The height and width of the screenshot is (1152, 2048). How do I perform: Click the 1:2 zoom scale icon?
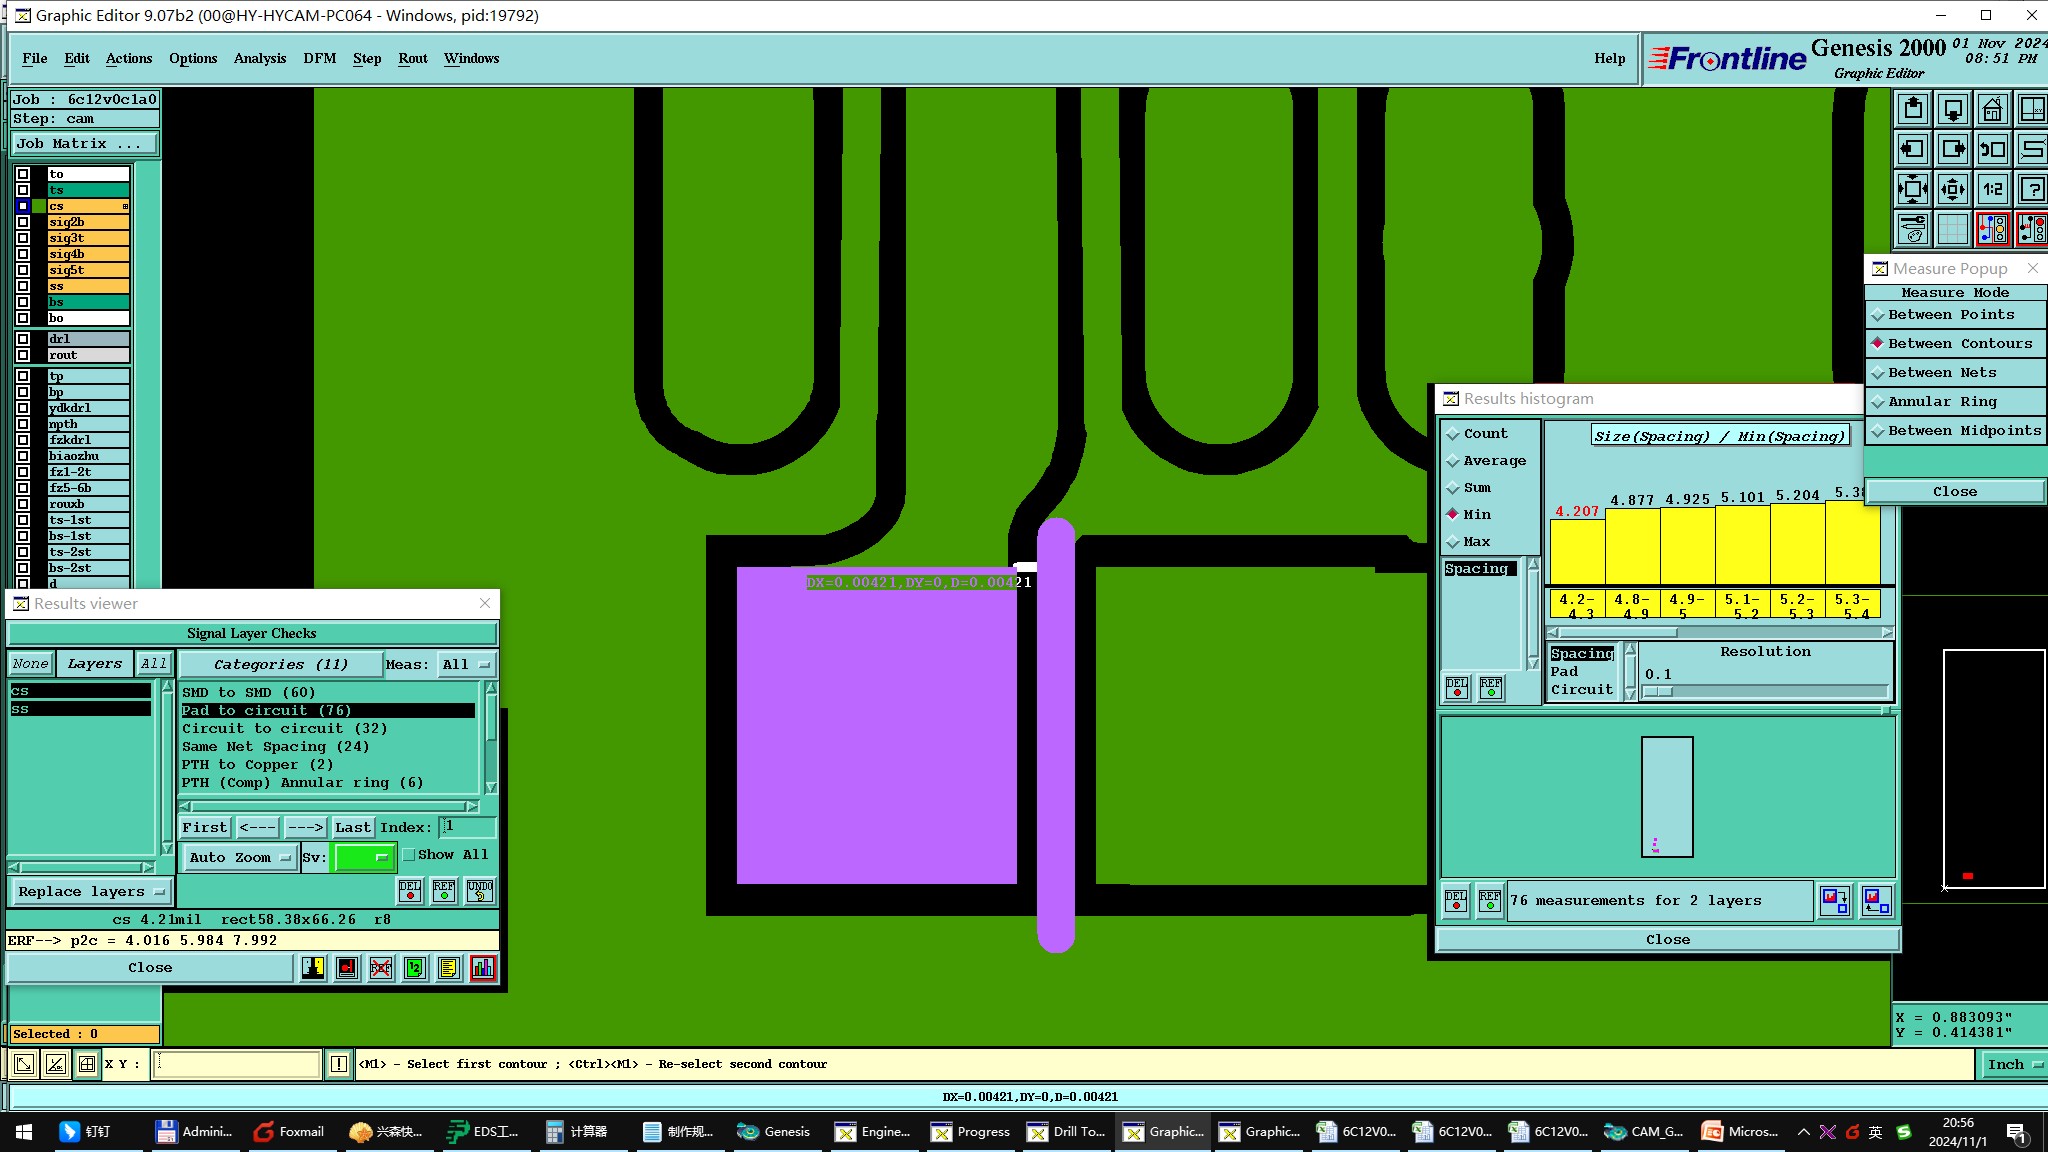(1992, 189)
